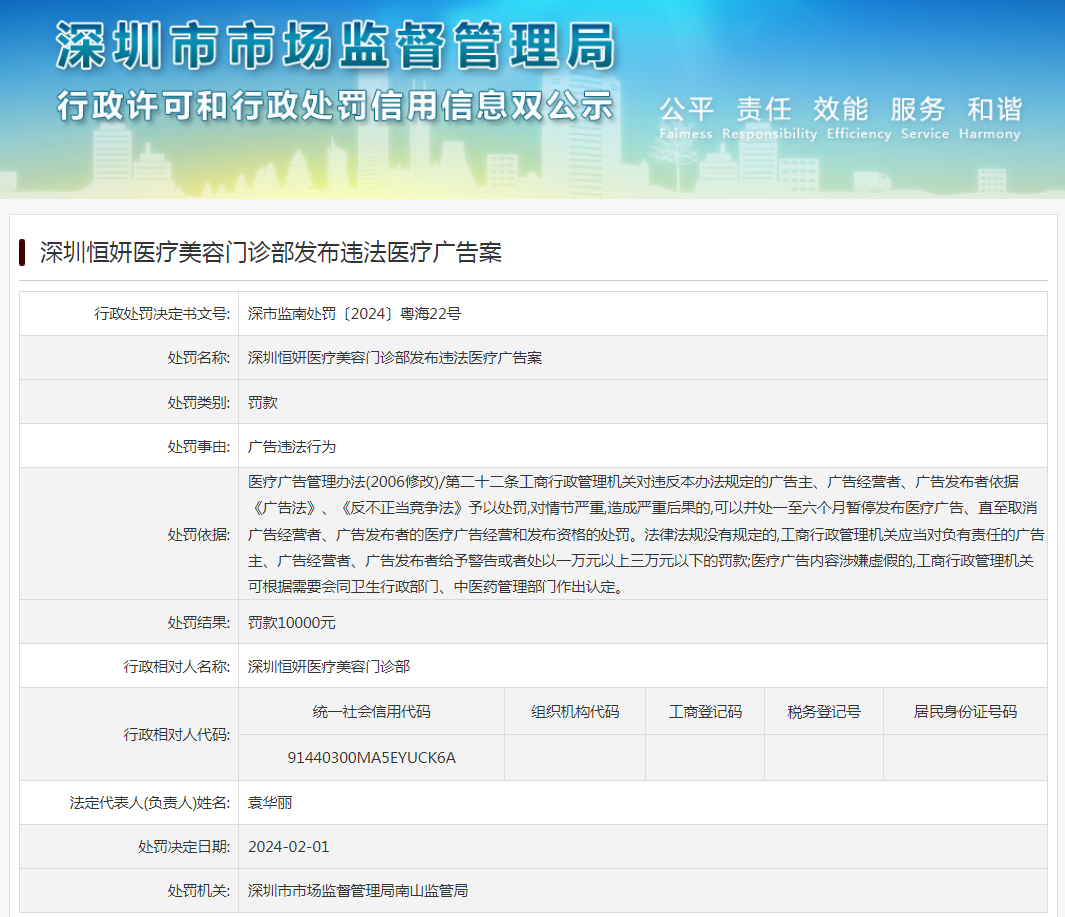Select the credit code 91440300MA5EYUCK6A
The image size is (1065, 917).
click(371, 758)
